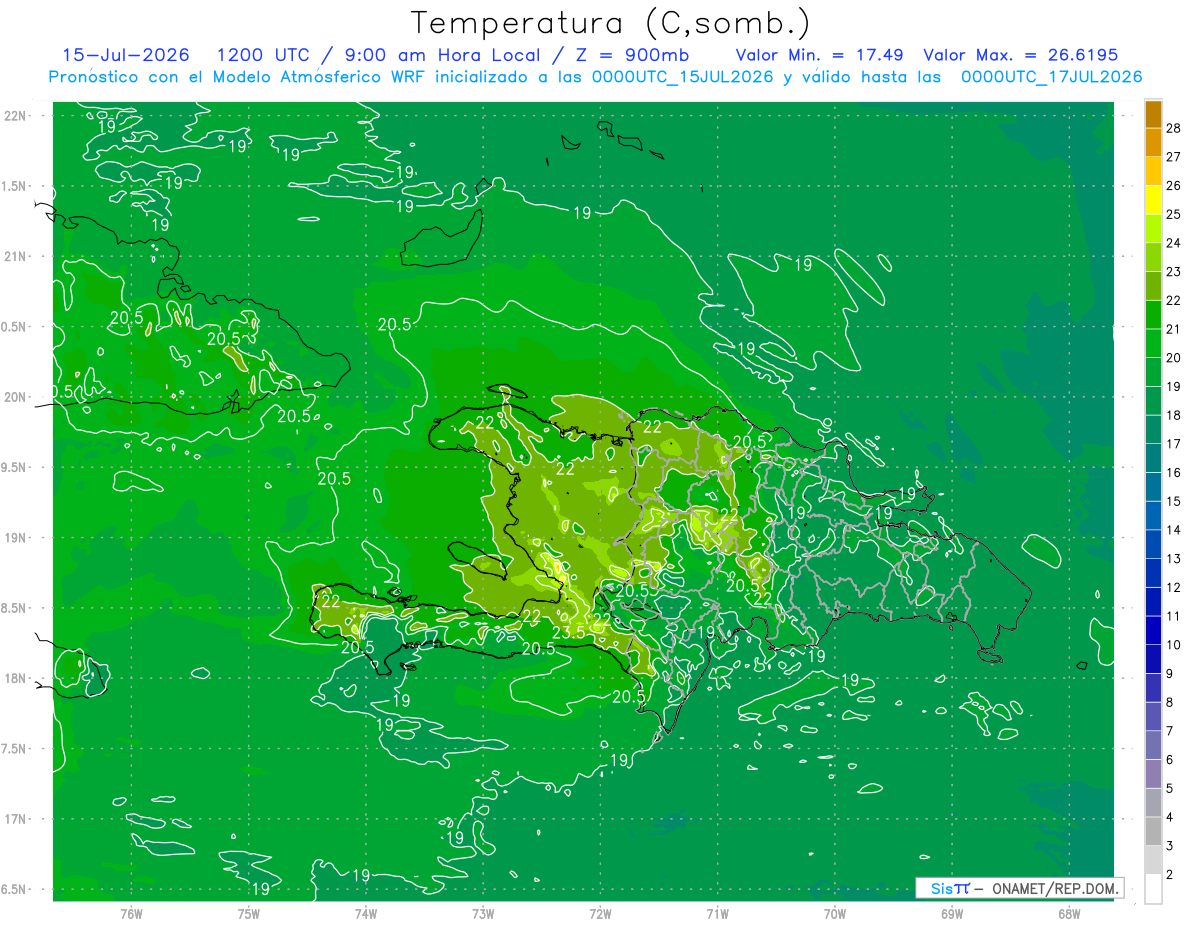This screenshot has height=927, width=1200.
Task: Select '0000UTC_15JUL2026' initialization time text
Action: [x=683, y=77]
